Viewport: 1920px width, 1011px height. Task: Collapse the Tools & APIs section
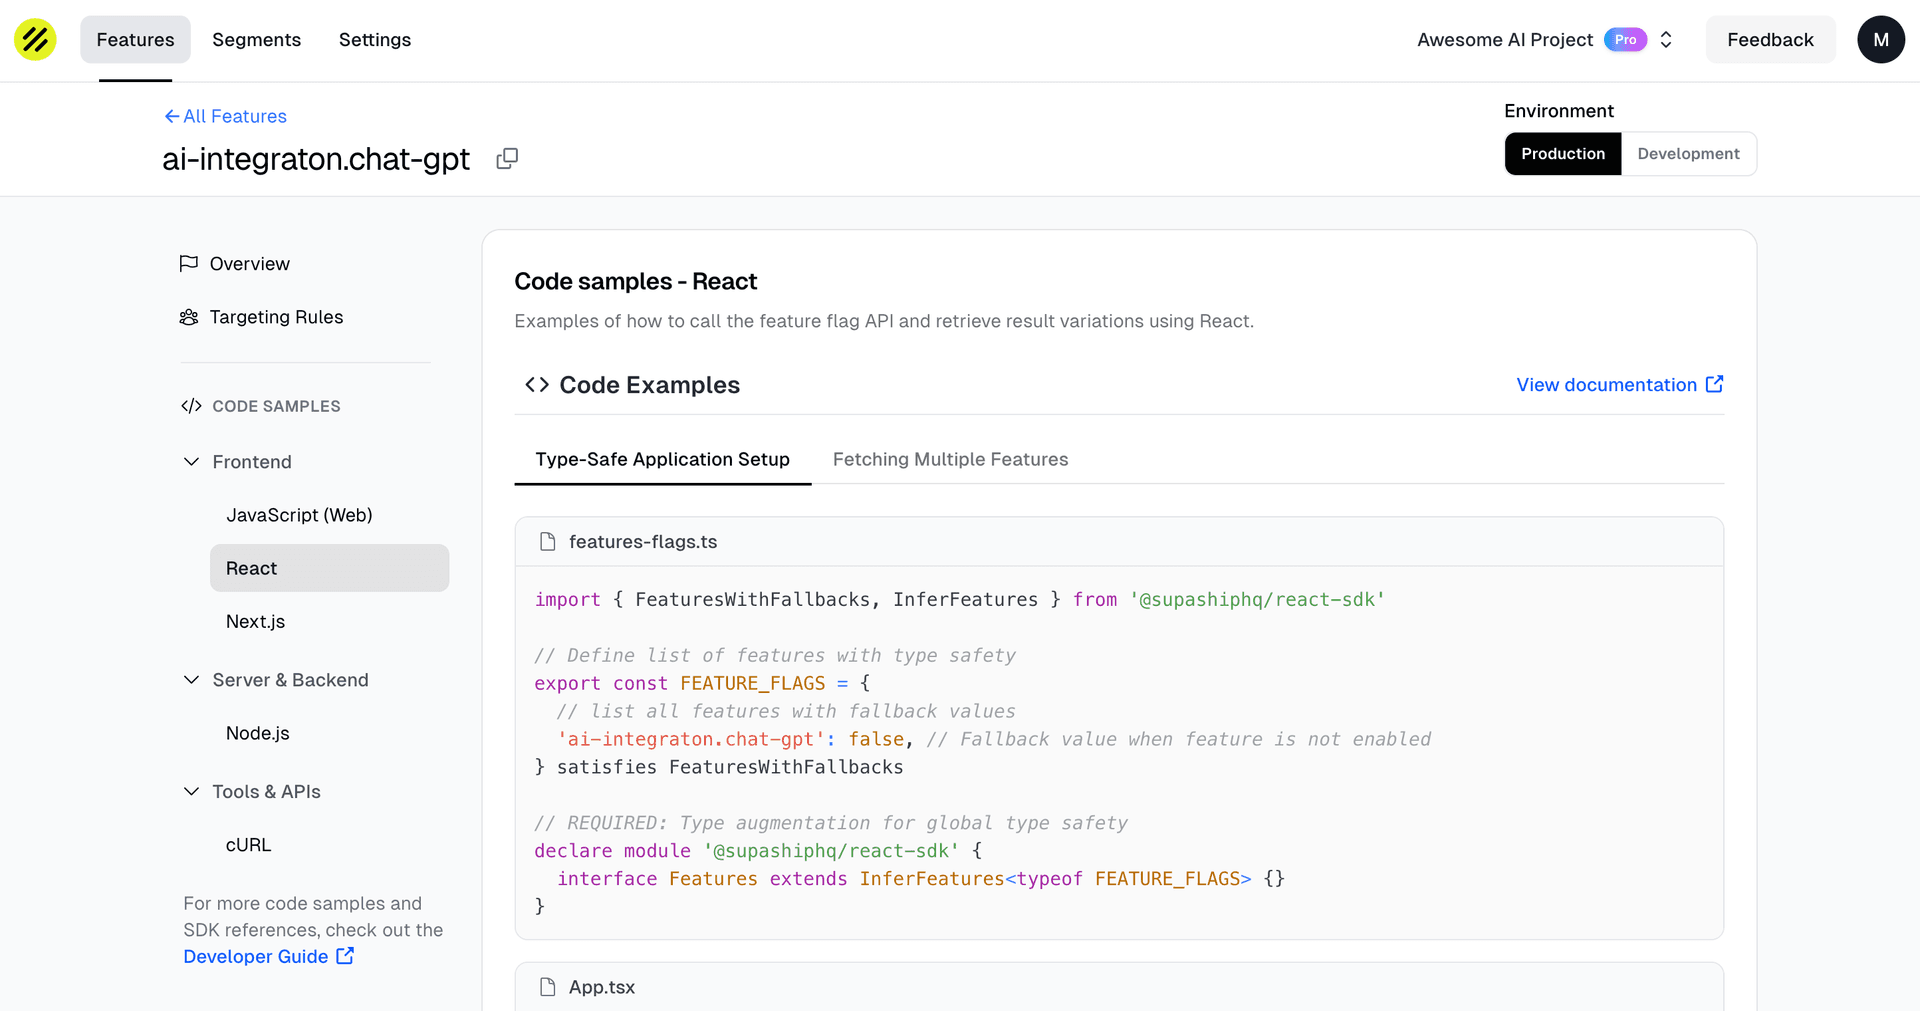[191, 791]
